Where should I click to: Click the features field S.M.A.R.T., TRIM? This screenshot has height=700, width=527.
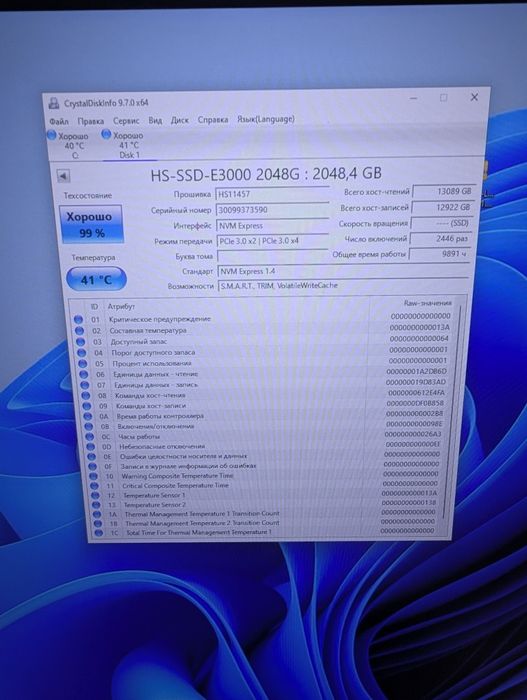pyautogui.click(x=343, y=285)
